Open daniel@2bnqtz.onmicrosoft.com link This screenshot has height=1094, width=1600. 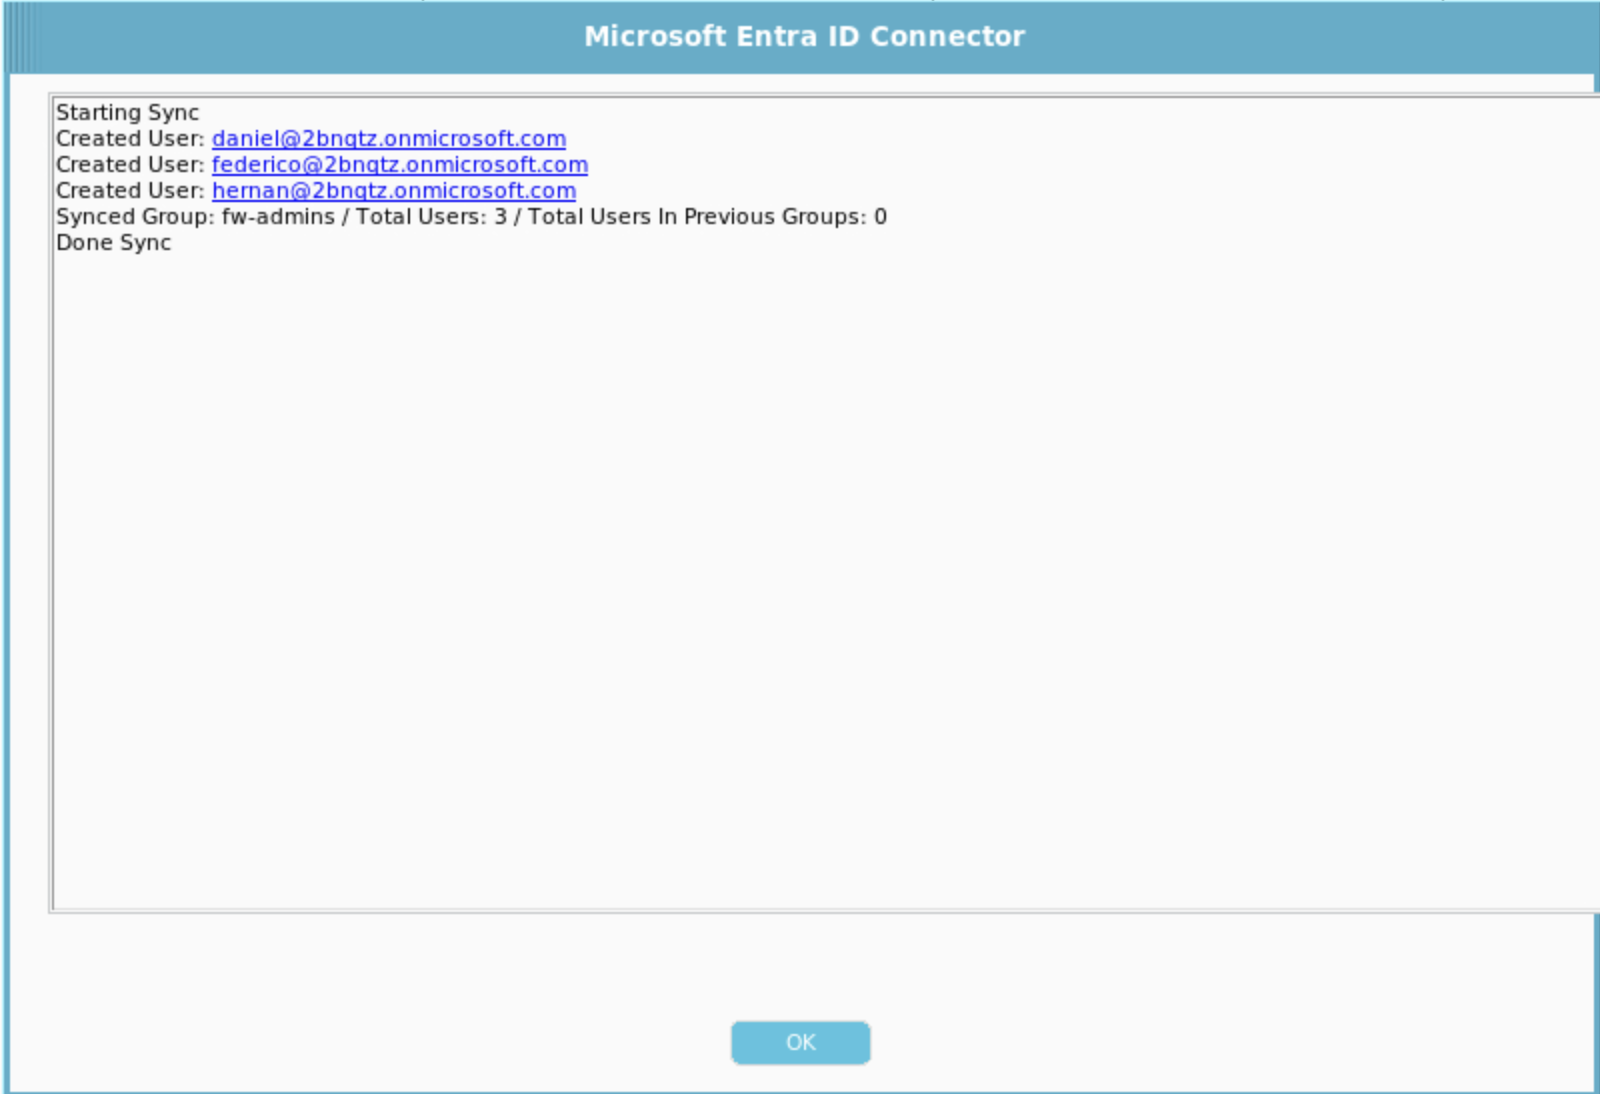tap(389, 139)
